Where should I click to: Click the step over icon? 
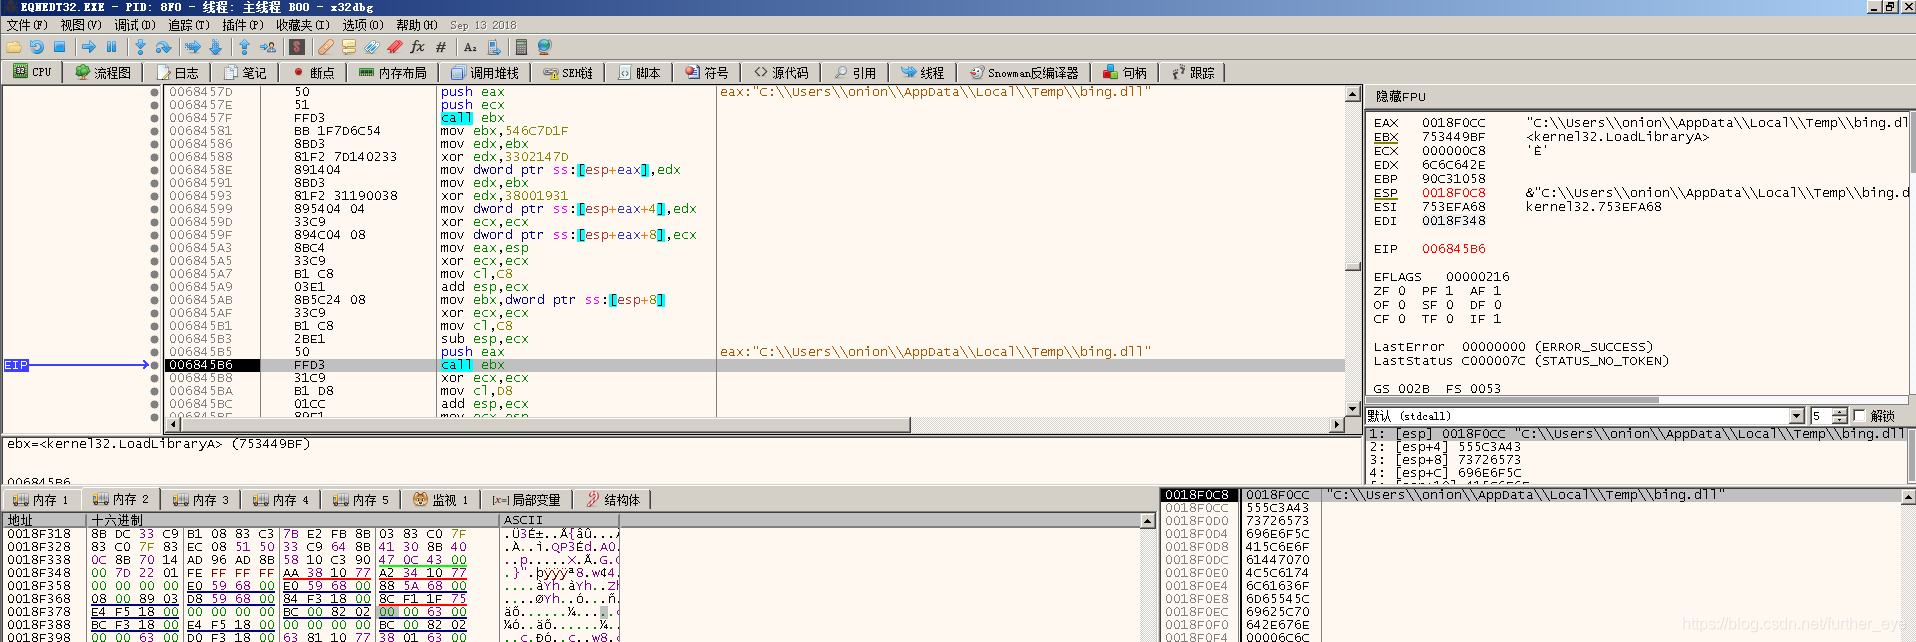coord(164,47)
